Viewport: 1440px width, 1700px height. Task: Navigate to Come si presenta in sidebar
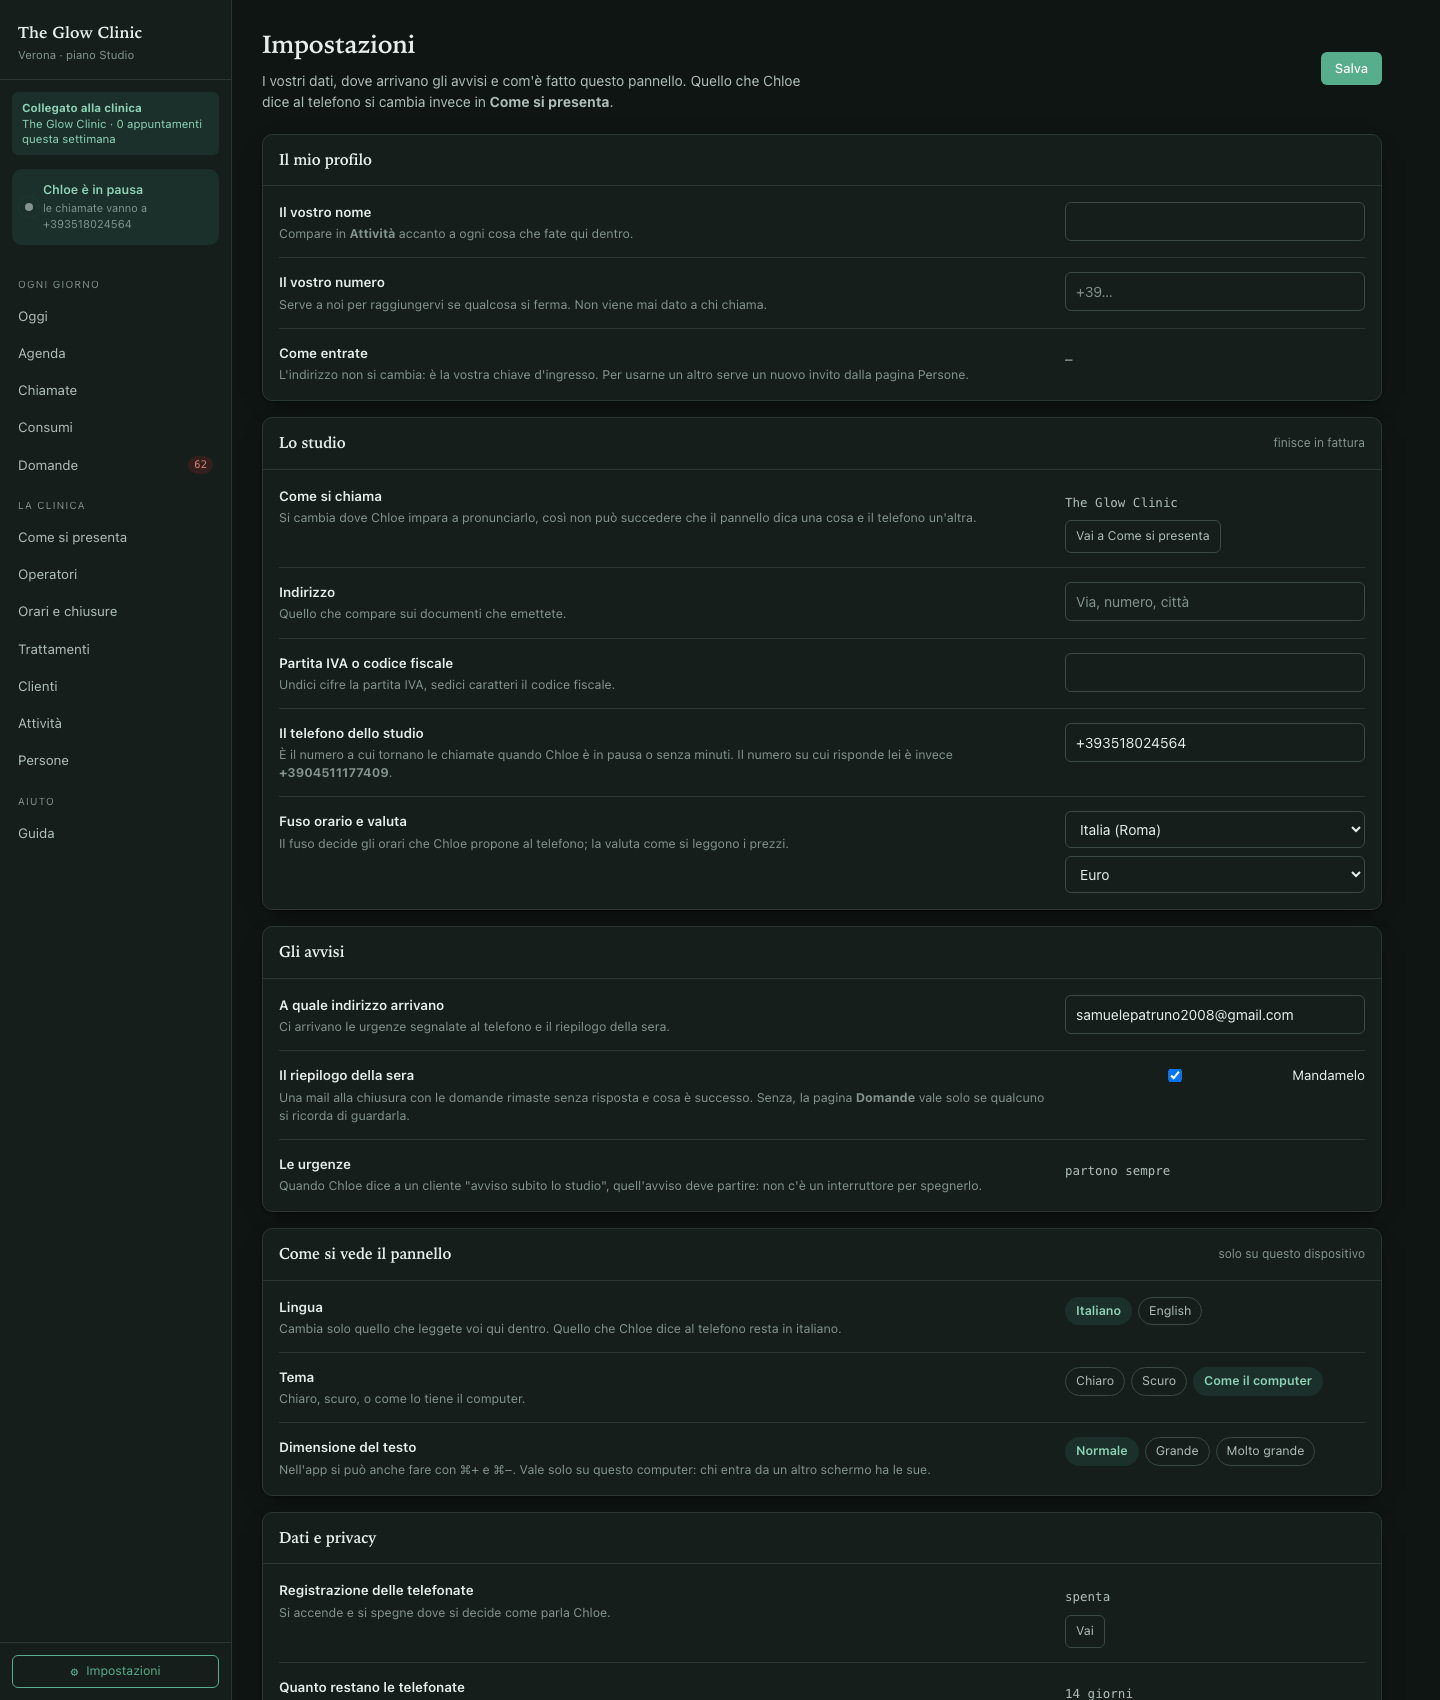point(115,537)
